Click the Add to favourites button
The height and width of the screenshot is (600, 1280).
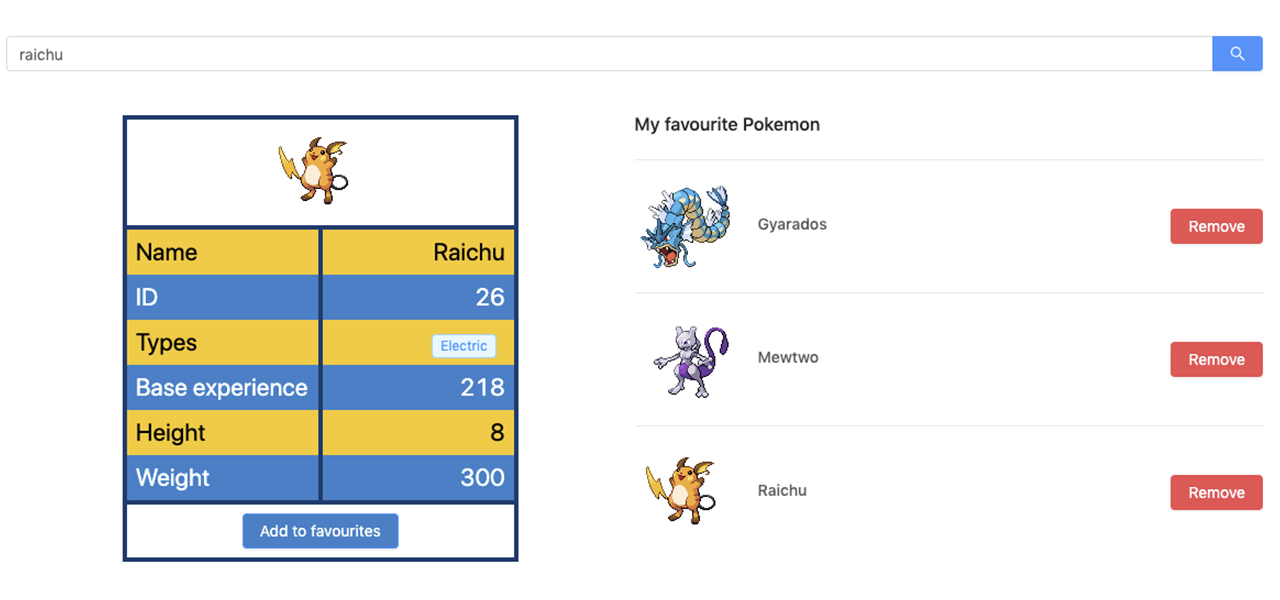(320, 531)
